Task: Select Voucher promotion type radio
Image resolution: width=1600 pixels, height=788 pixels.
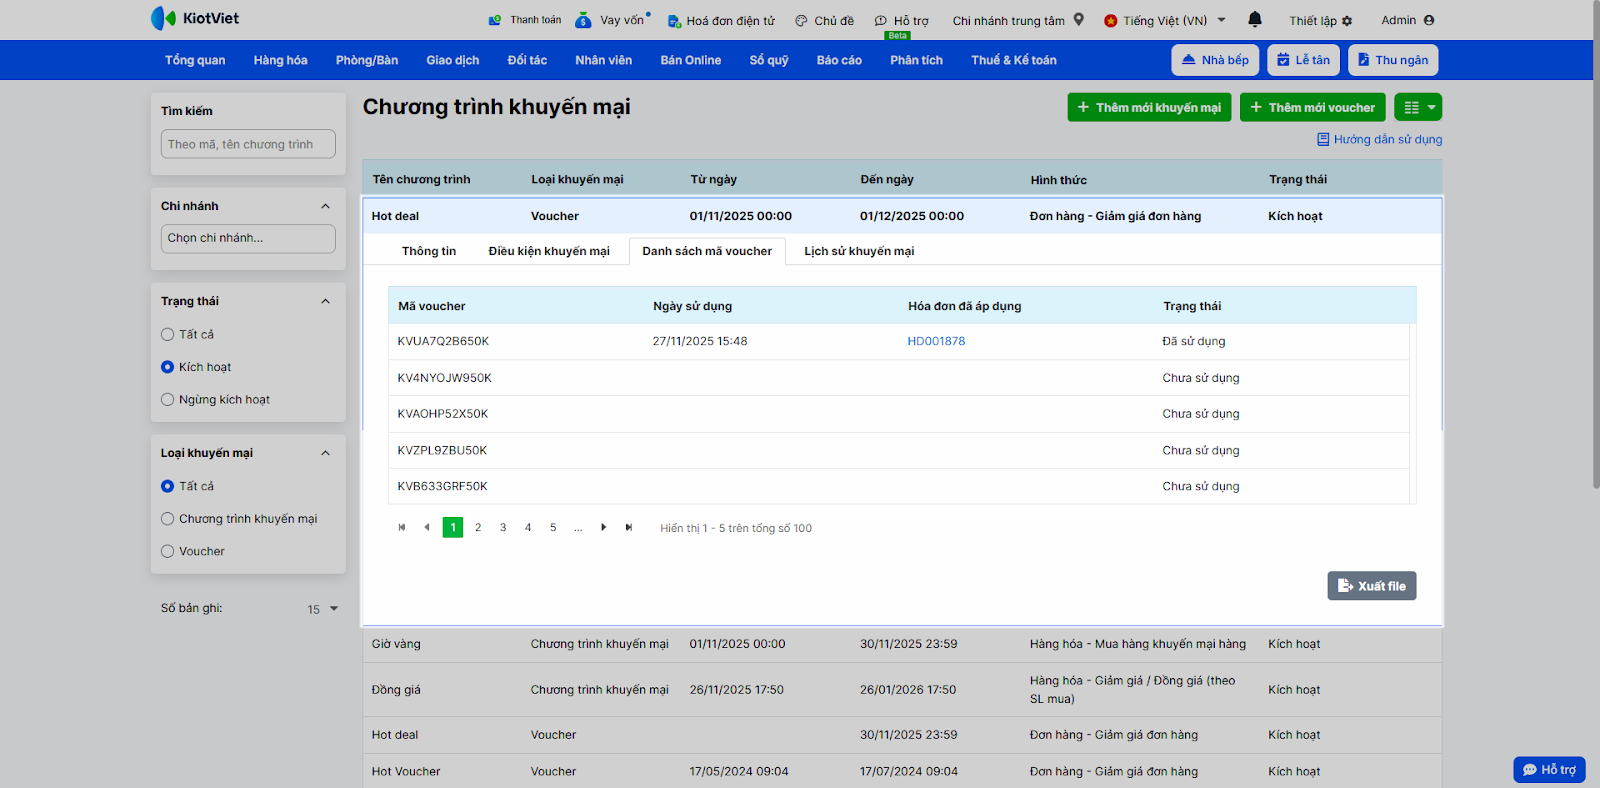Action: point(168,552)
